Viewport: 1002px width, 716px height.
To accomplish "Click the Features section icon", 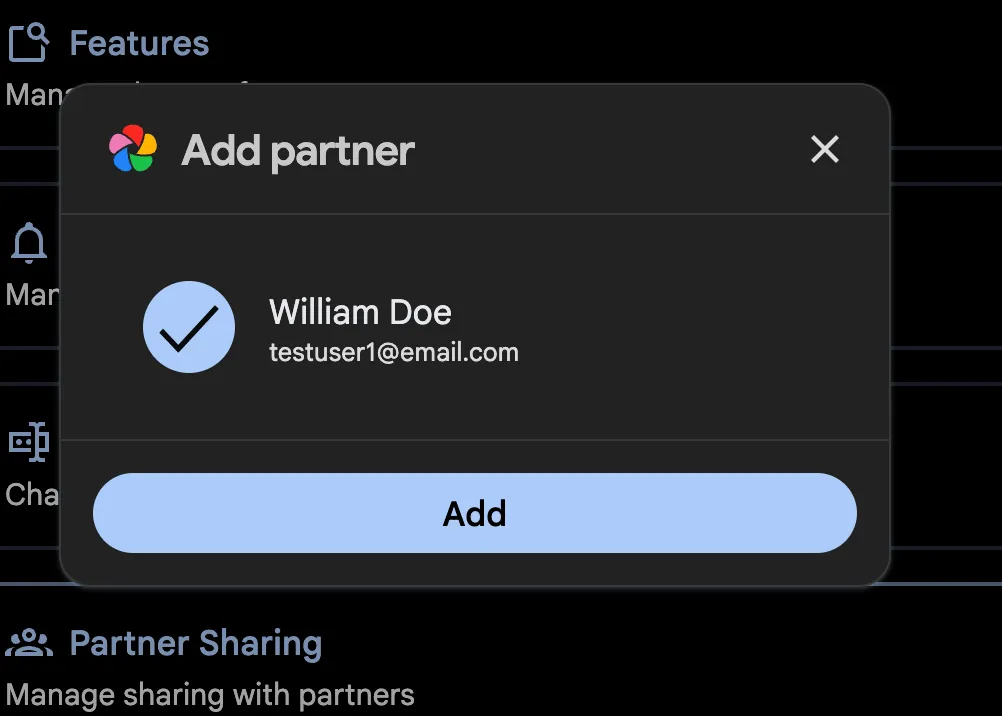I will click(x=28, y=43).
